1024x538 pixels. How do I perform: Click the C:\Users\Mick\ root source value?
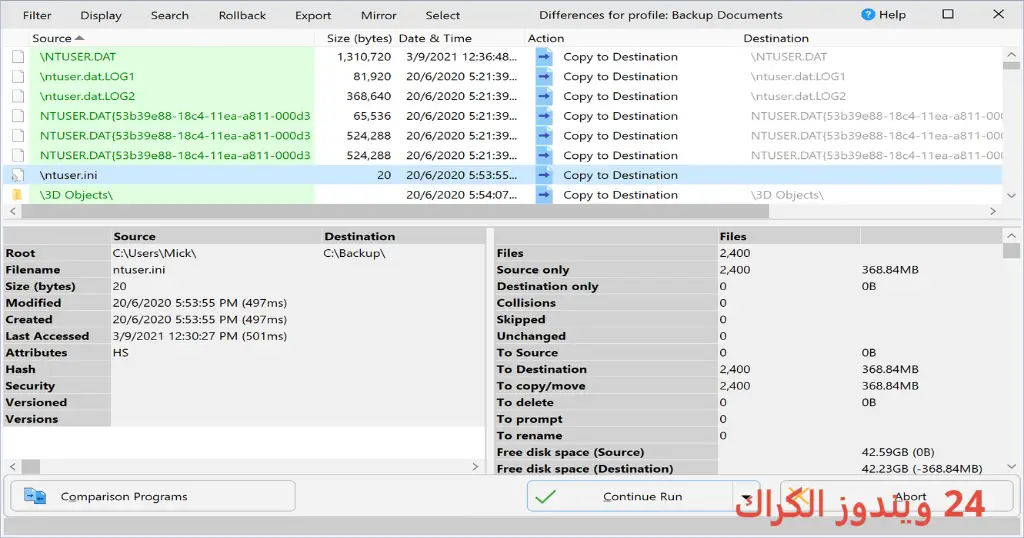(154, 253)
